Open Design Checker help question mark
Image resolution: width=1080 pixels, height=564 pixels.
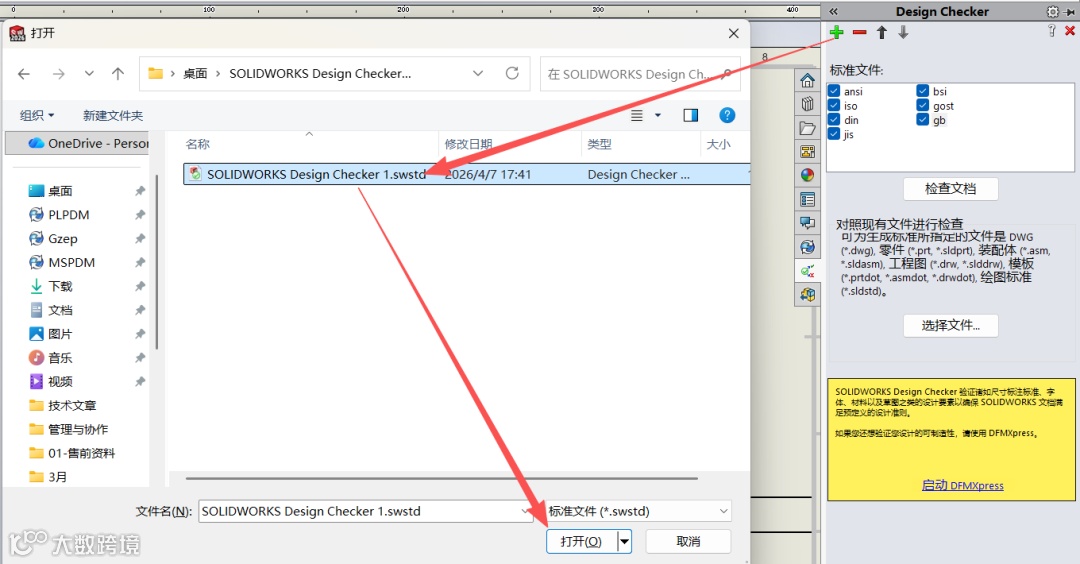(1051, 31)
